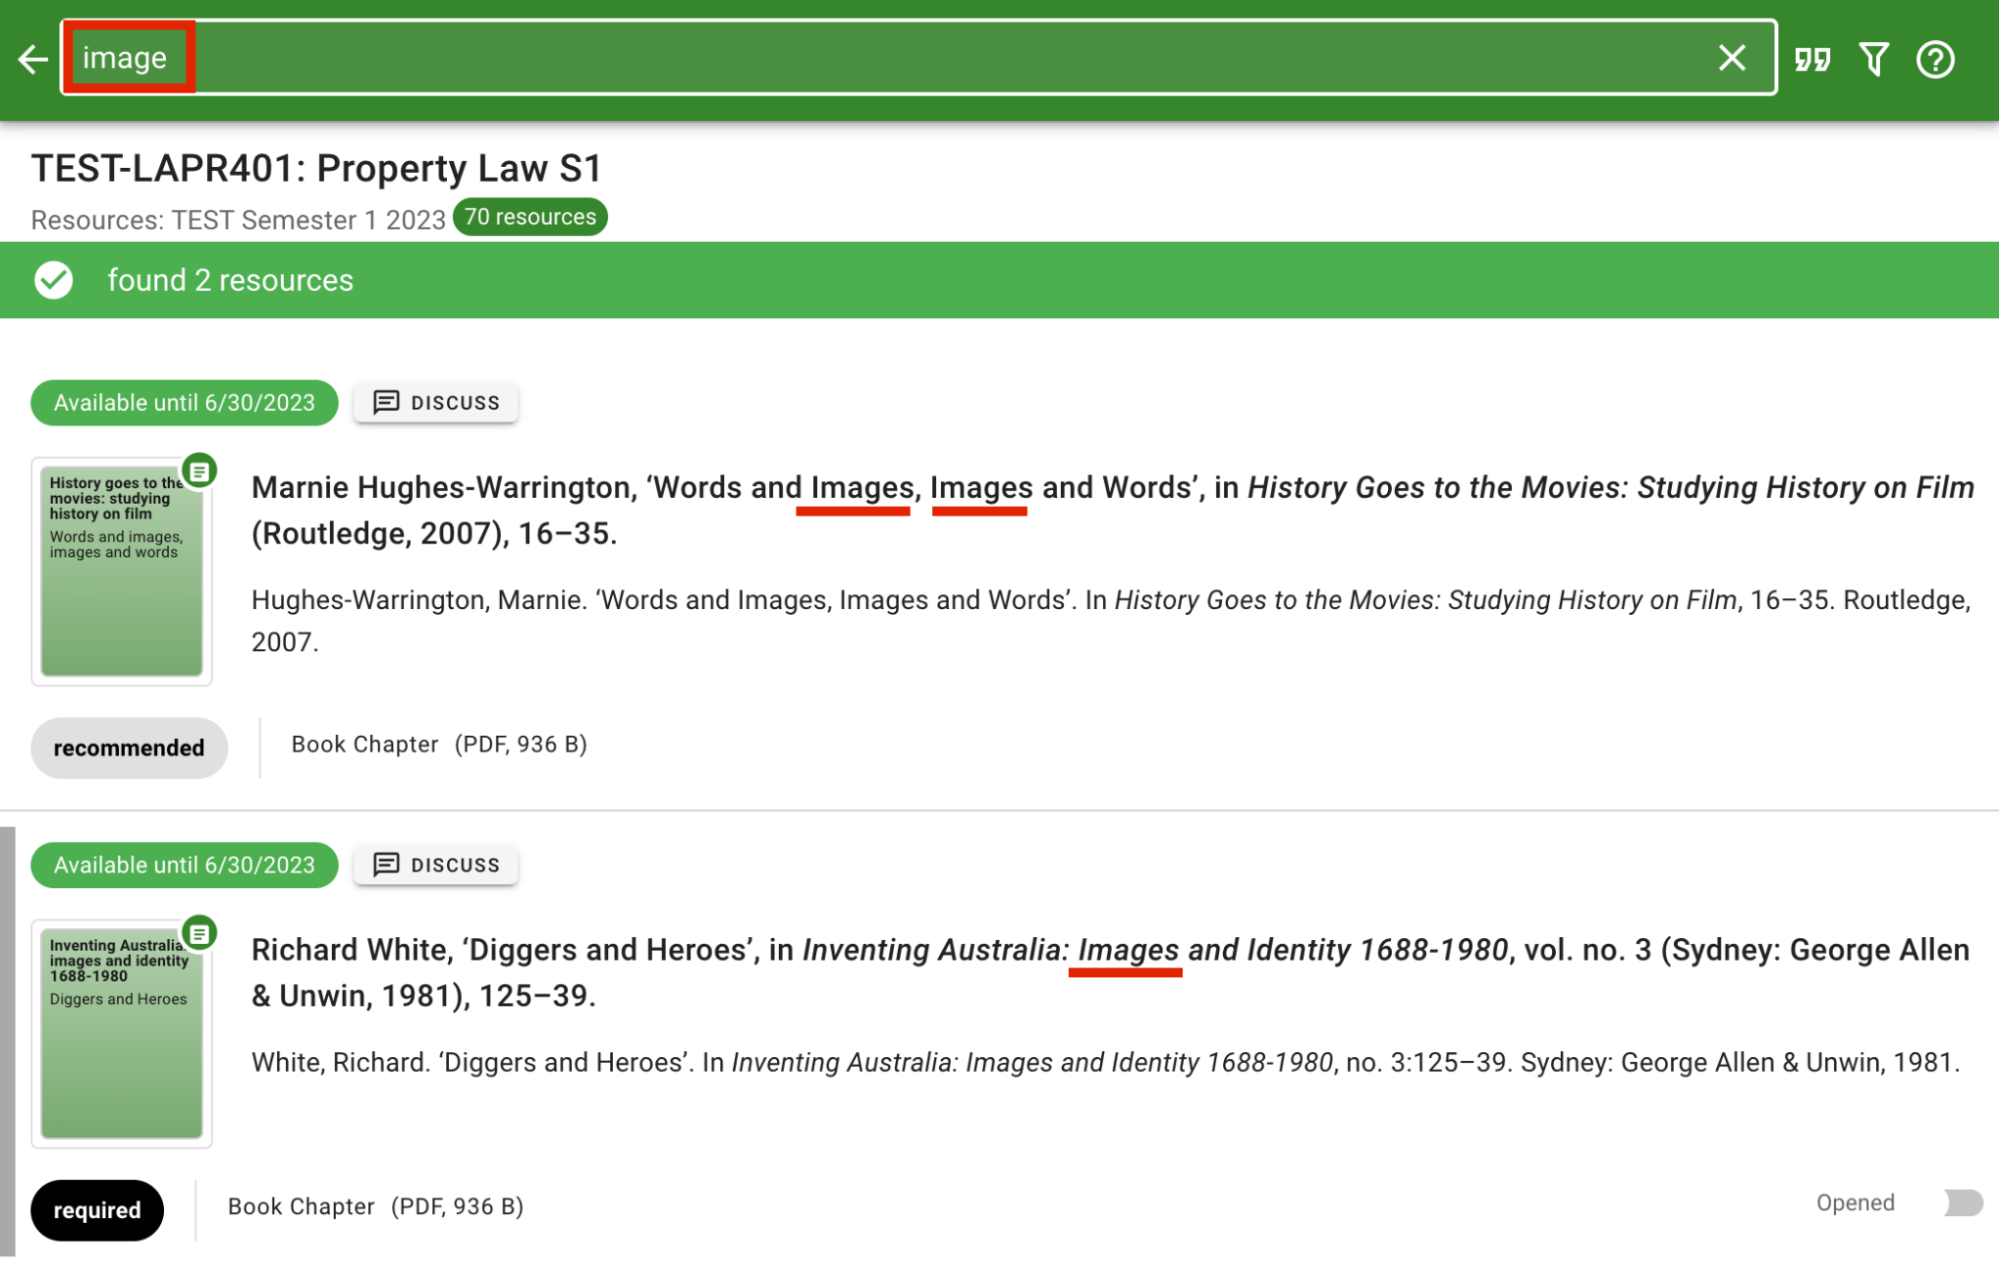Toggle the Opened switch
This screenshot has width=1999, height=1272.
click(1962, 1202)
